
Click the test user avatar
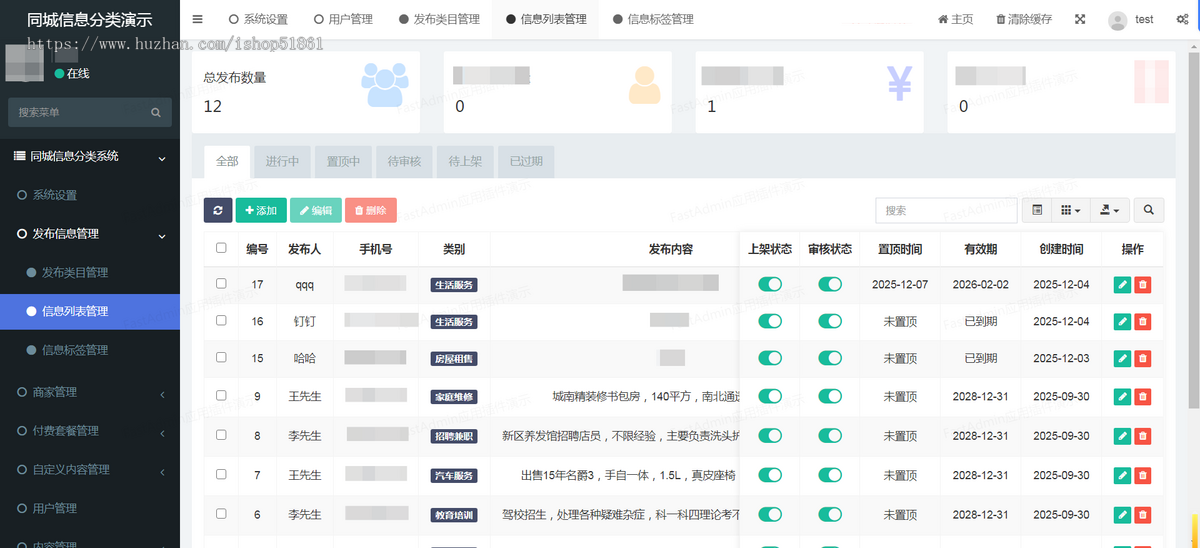tap(1118, 20)
